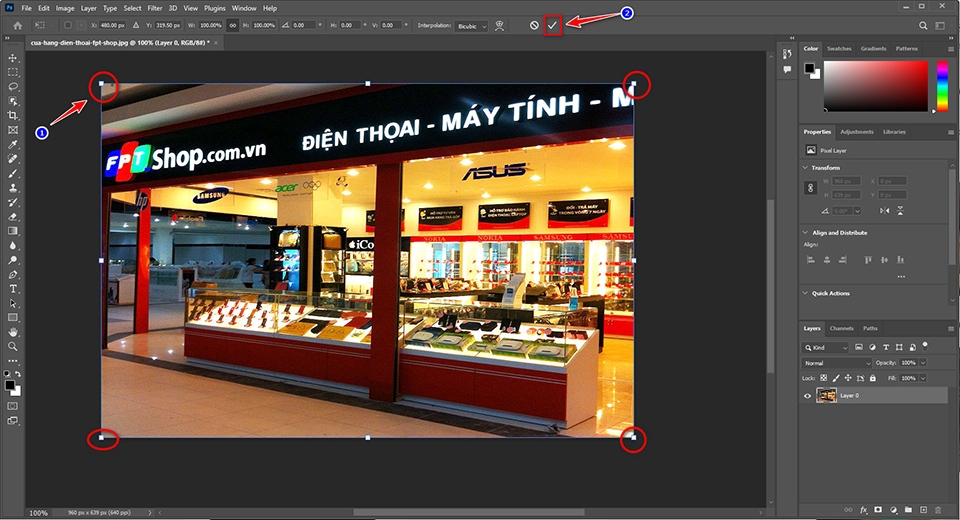The image size is (960, 520).
Task: Switch to the Channels tab
Action: click(x=841, y=328)
